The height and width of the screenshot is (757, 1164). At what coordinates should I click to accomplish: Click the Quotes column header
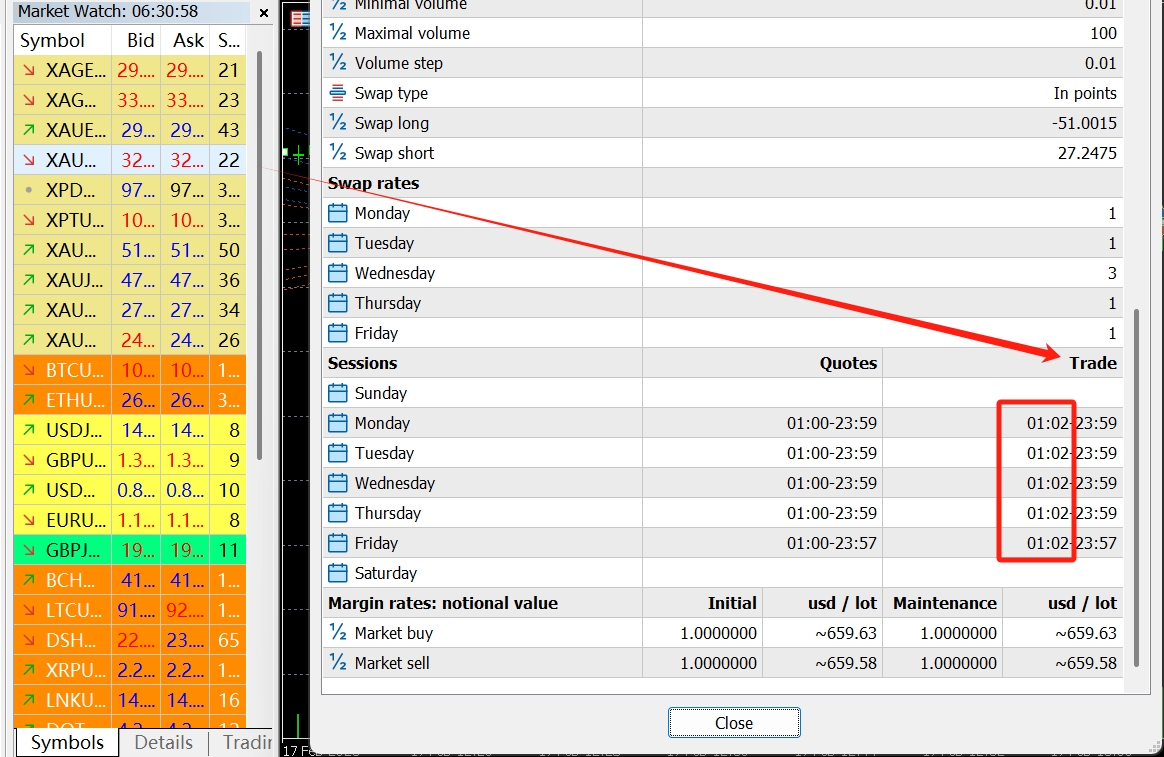pos(848,363)
